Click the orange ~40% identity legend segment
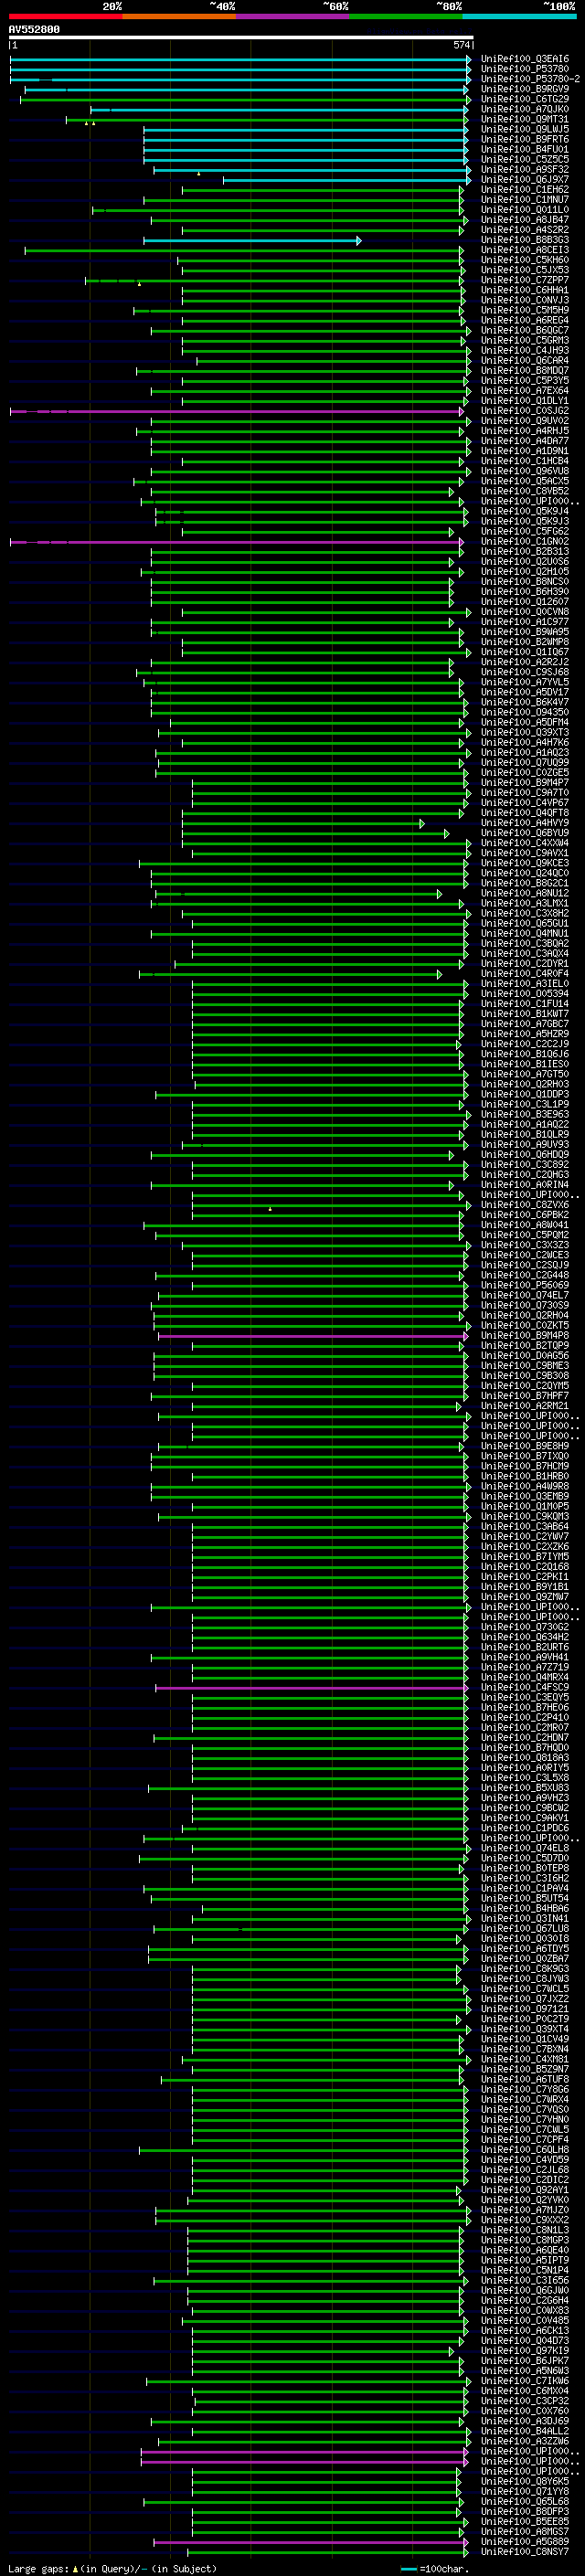585x2576 pixels. click(179, 16)
